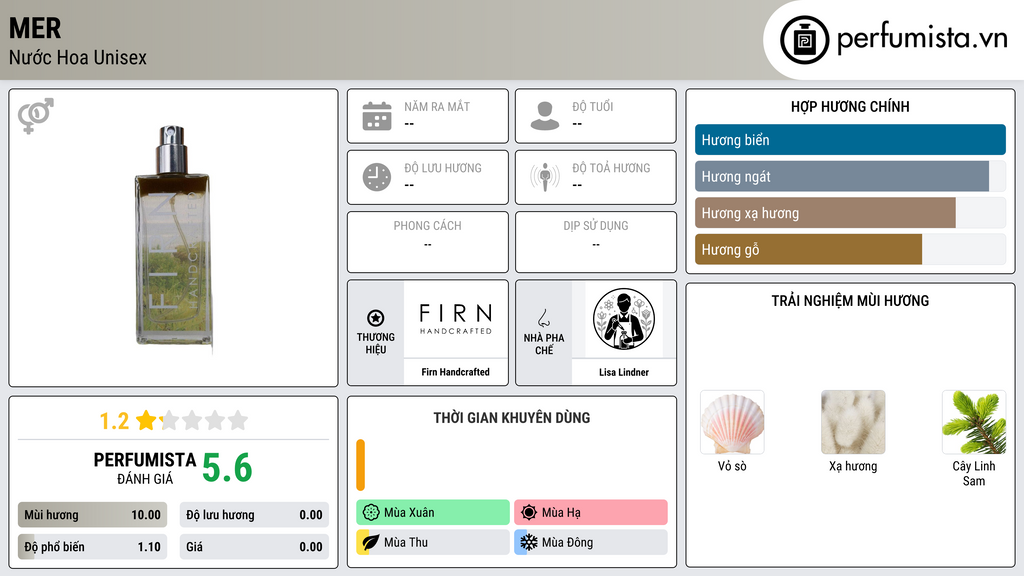The width and height of the screenshot is (1024, 576).
Task: Click the MER perfume bottle image
Action: pos(173,238)
